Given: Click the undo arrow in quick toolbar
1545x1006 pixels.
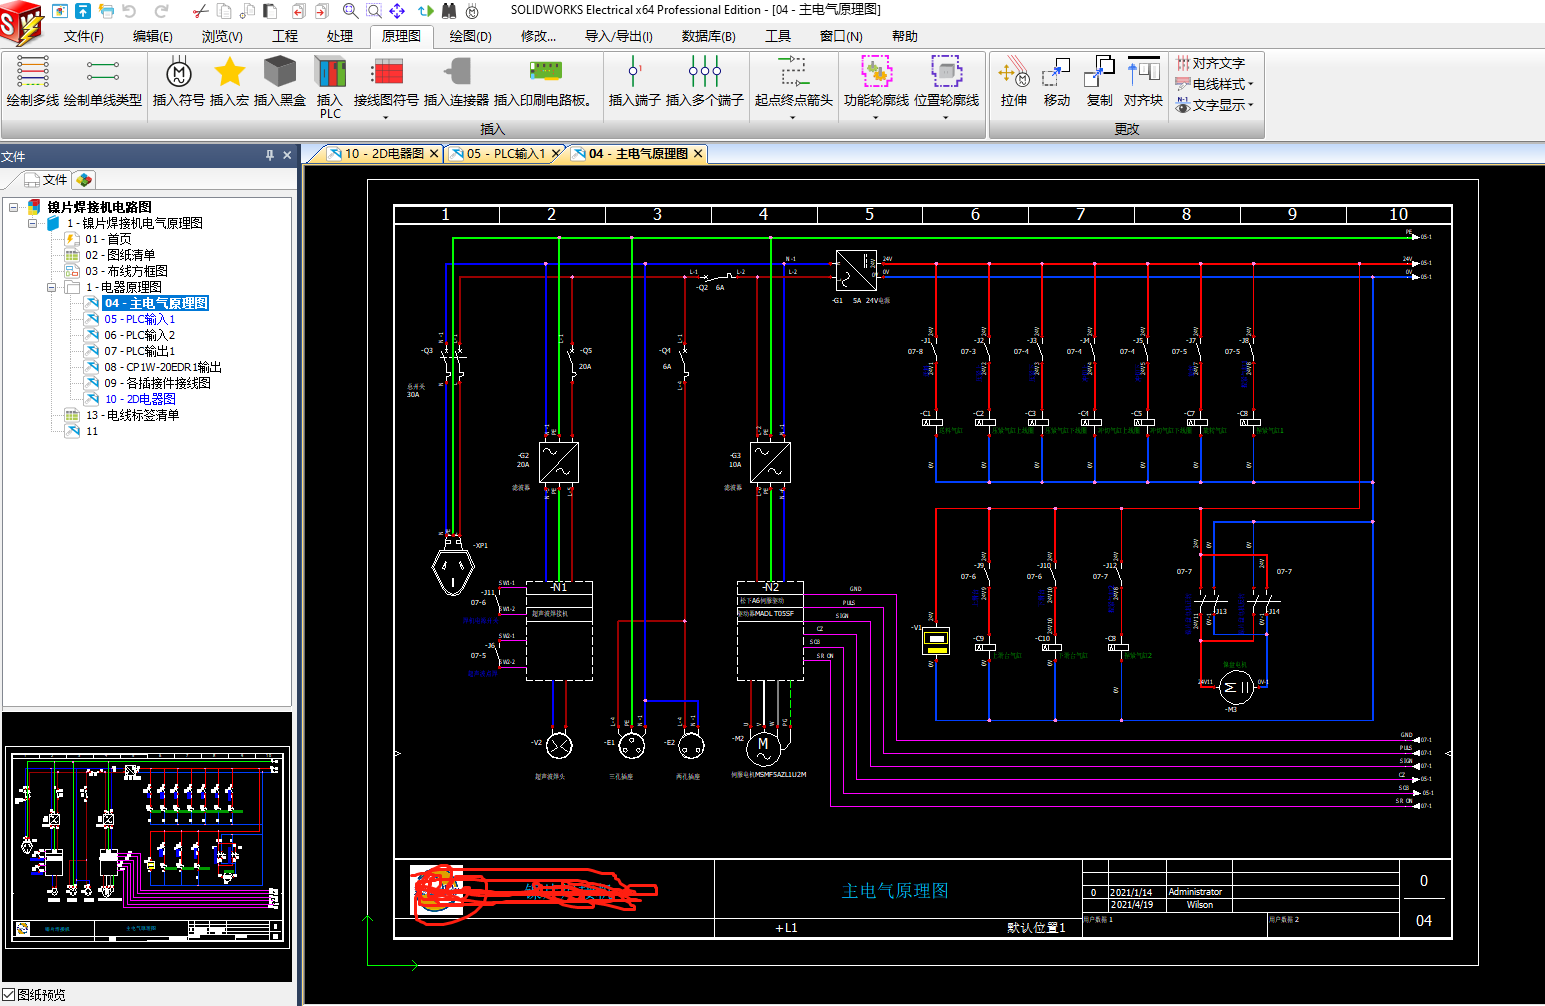Looking at the screenshot, I should tap(129, 11).
